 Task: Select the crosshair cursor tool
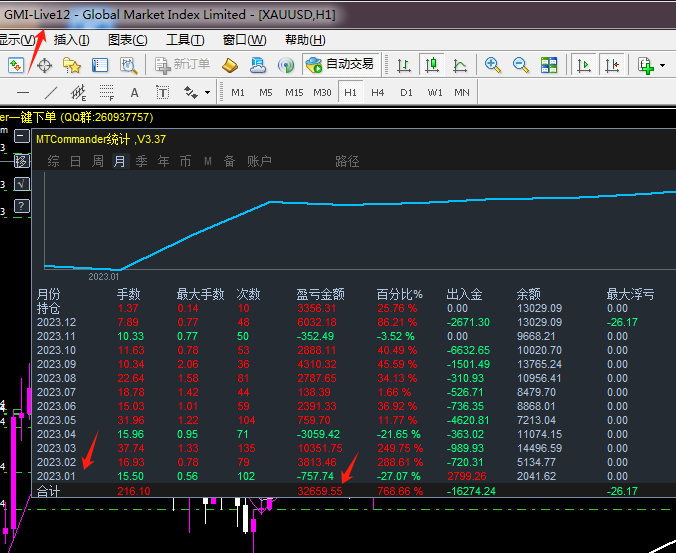pyautogui.click(x=44, y=65)
